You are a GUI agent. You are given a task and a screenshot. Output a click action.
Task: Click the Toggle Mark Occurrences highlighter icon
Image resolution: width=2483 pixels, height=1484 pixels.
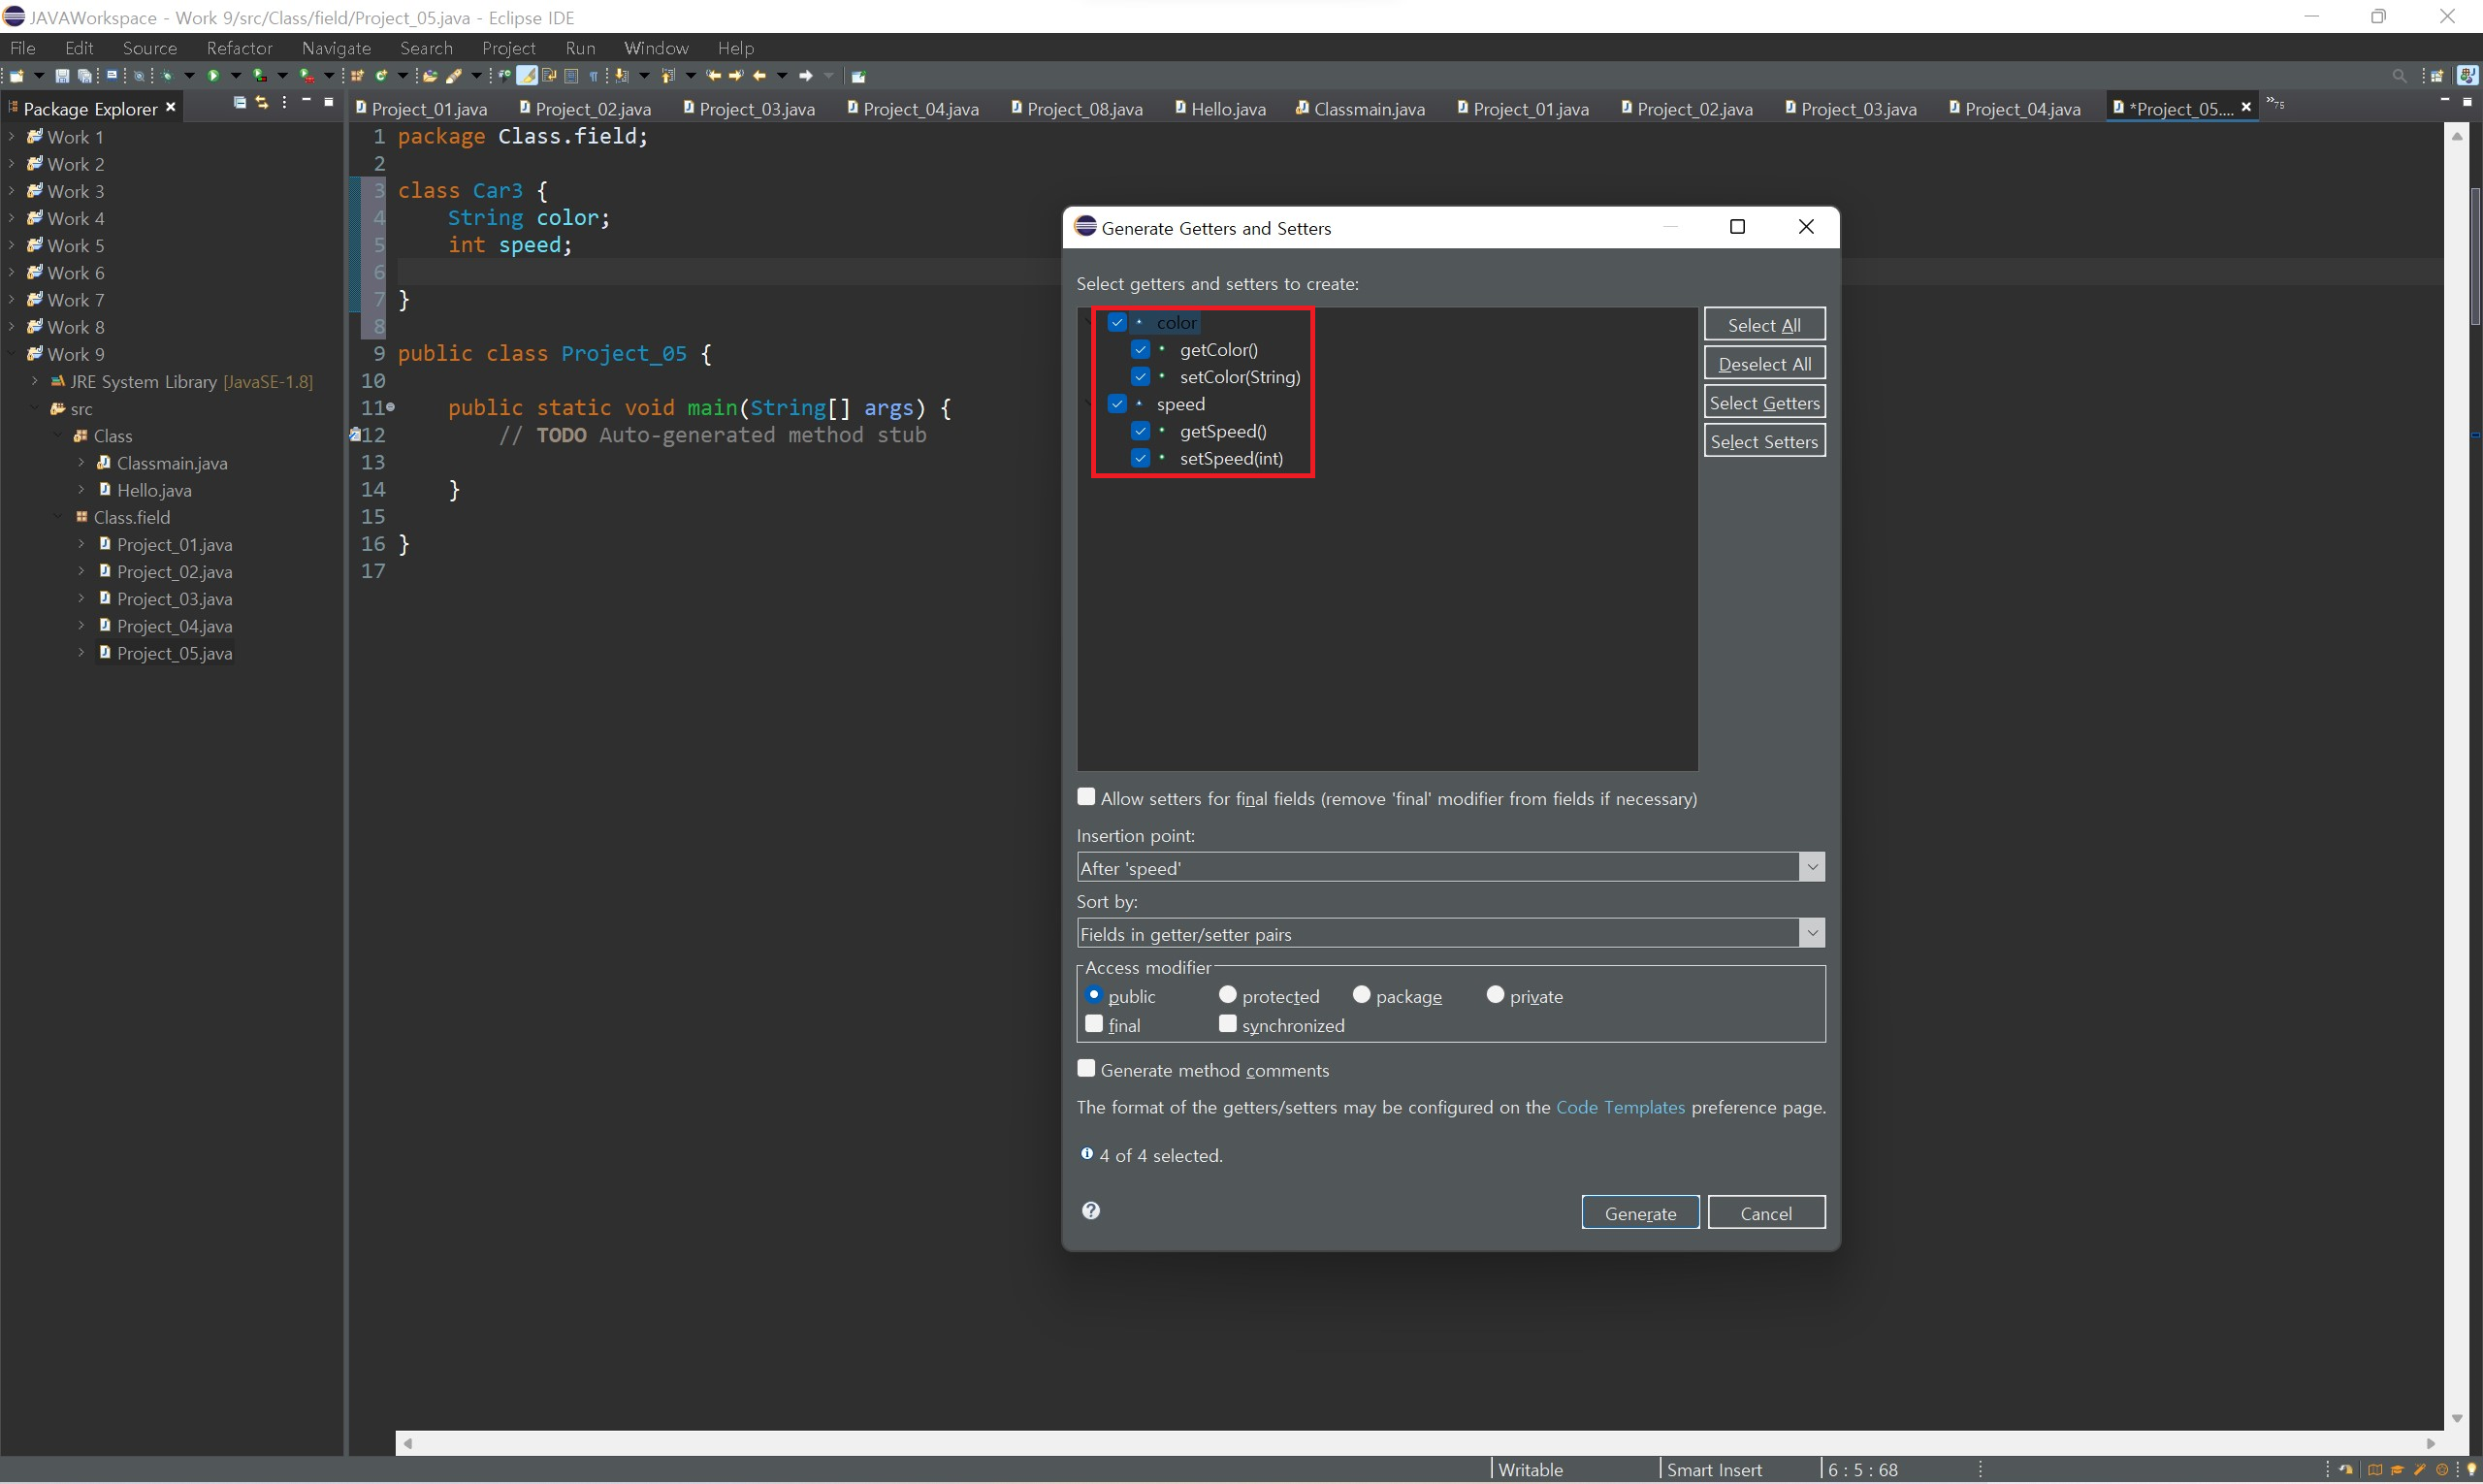click(x=526, y=76)
